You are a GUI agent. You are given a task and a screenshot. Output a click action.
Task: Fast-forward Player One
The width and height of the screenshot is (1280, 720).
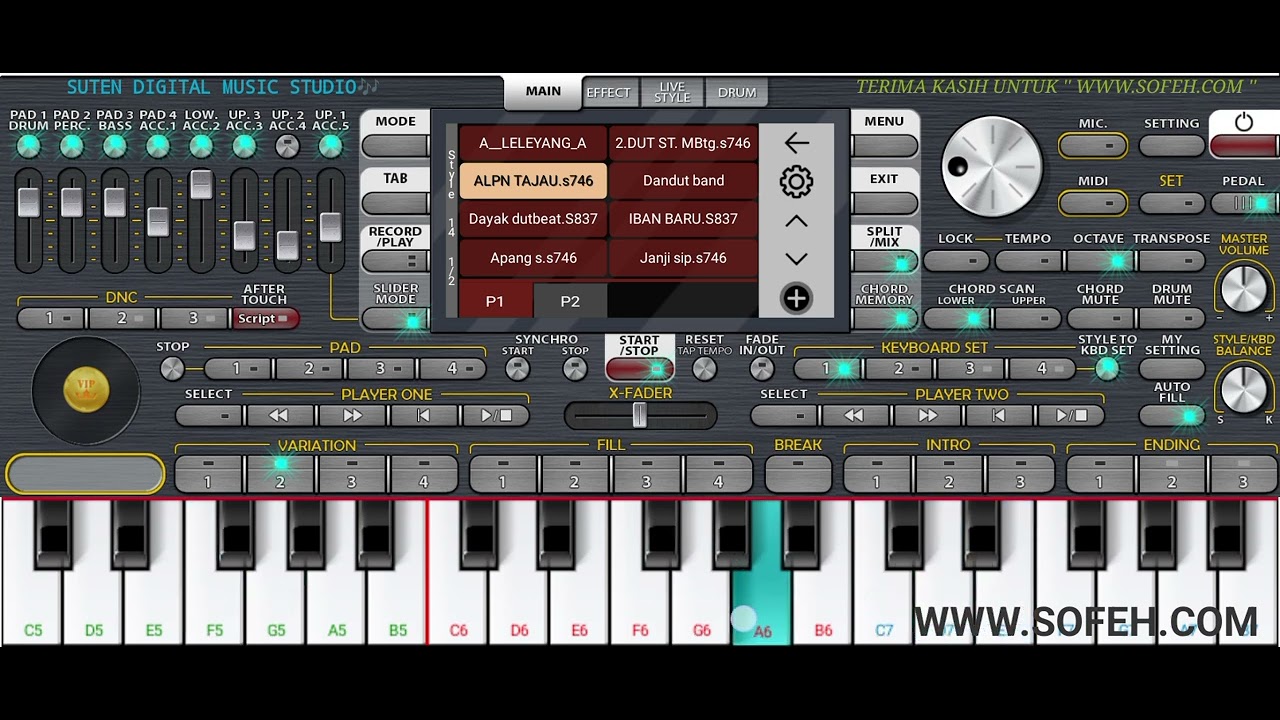coord(352,415)
